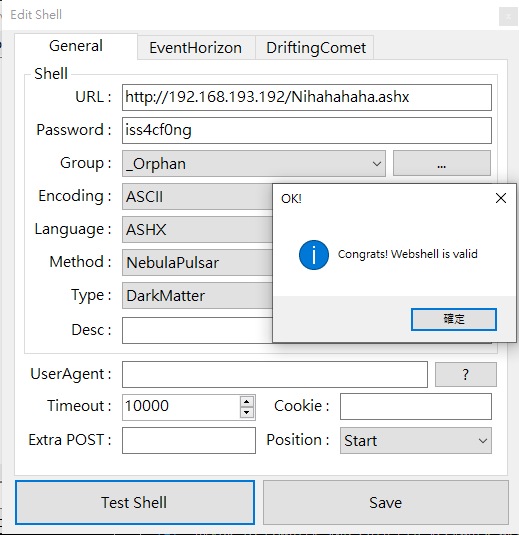519x535 pixels.
Task: Click the 確定 confirm button
Action: tap(453, 319)
